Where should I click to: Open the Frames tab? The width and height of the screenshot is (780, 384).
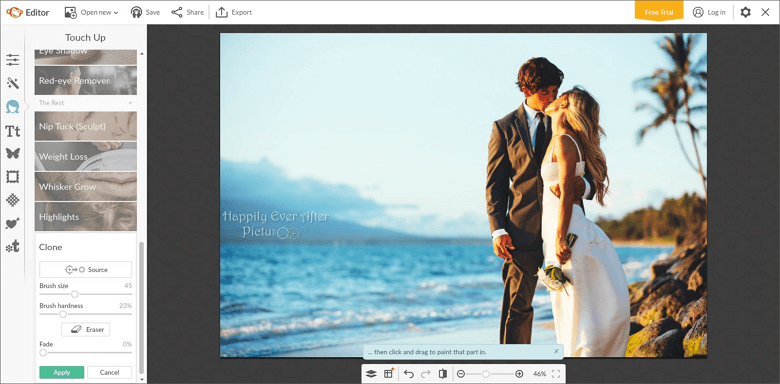click(x=12, y=177)
